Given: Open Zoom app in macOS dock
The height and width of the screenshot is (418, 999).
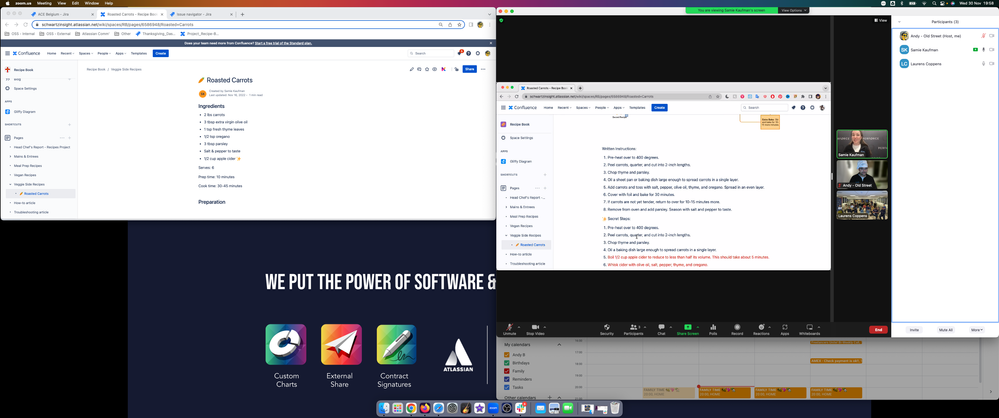Looking at the screenshot, I should [x=494, y=408].
